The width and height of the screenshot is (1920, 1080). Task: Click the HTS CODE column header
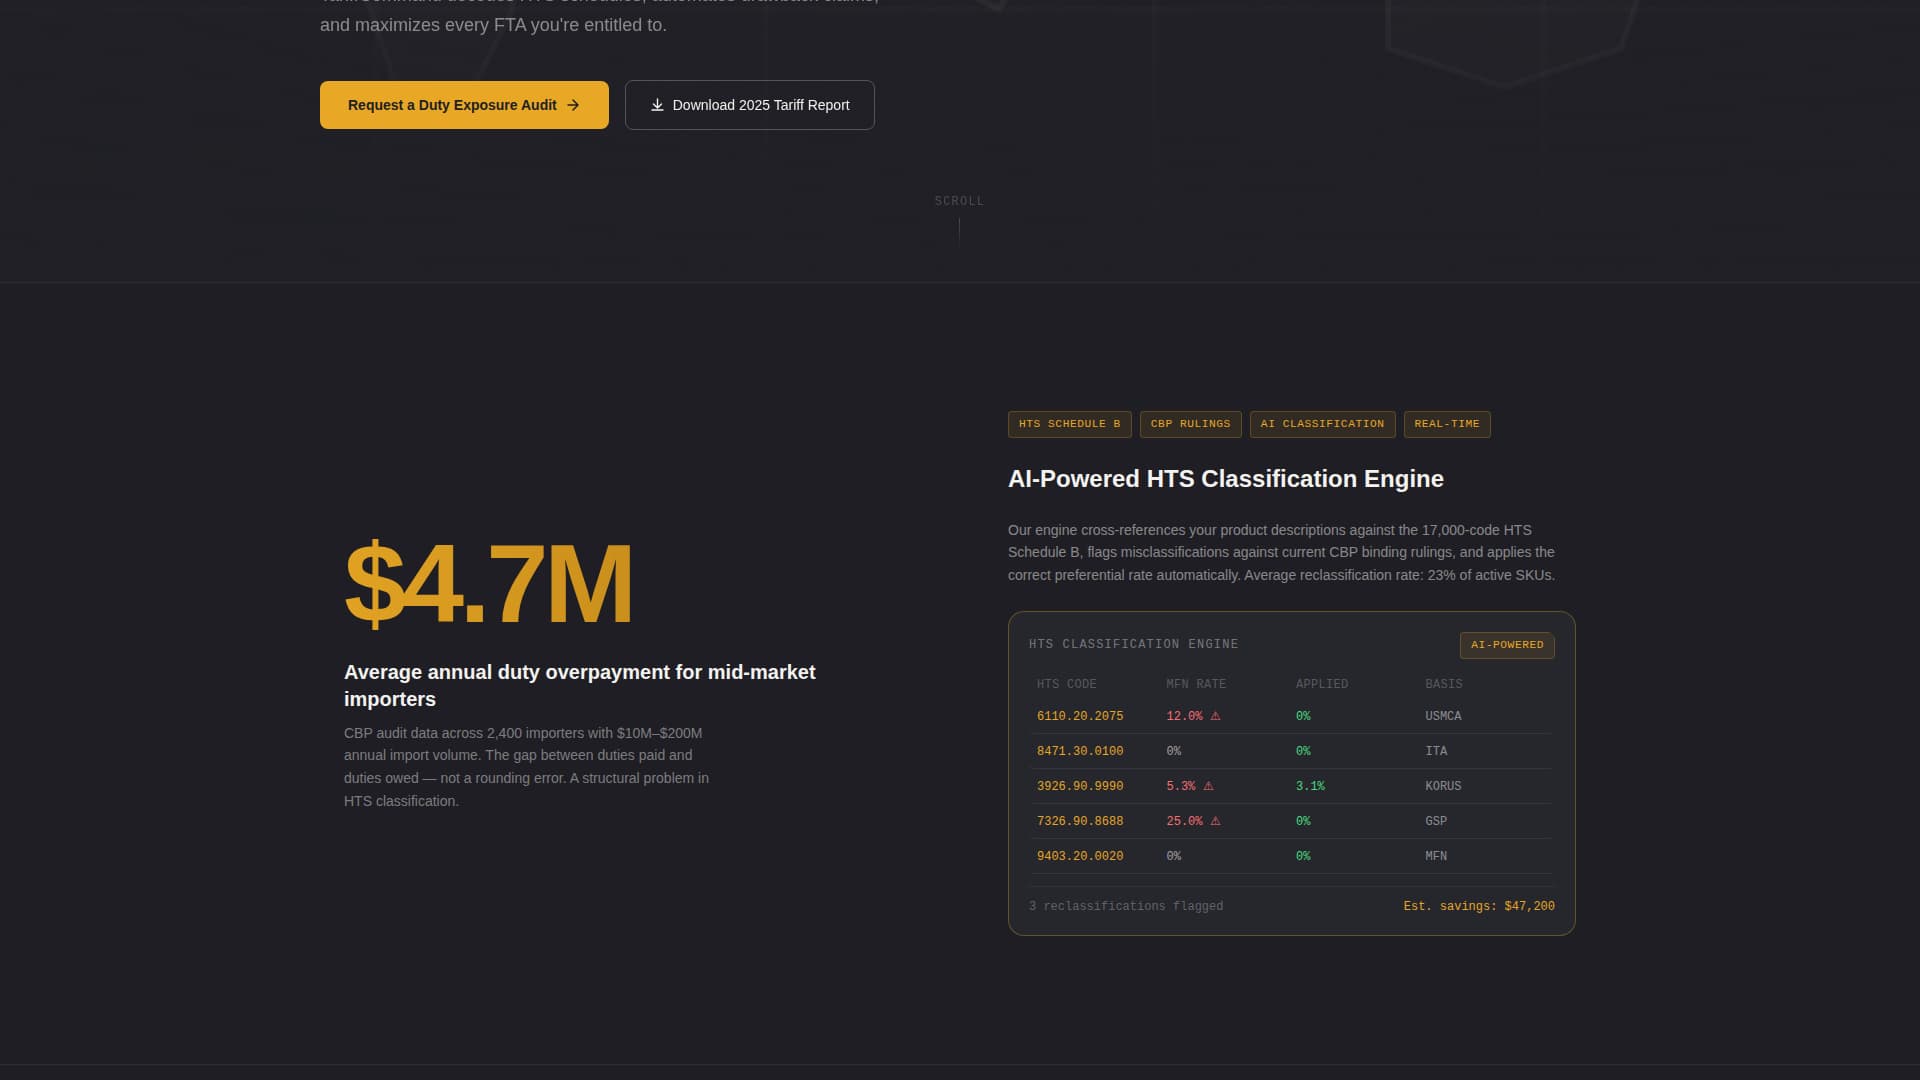click(1066, 684)
